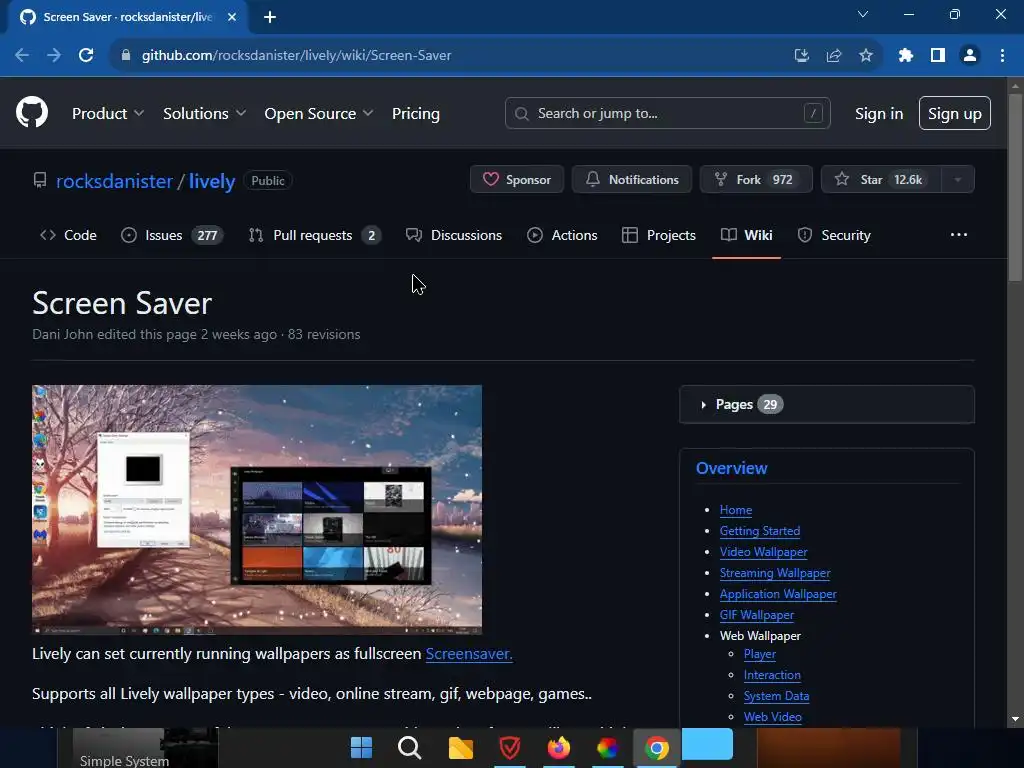Open the red shield app in taskbar
Screen dimensions: 1024x768
point(509,748)
